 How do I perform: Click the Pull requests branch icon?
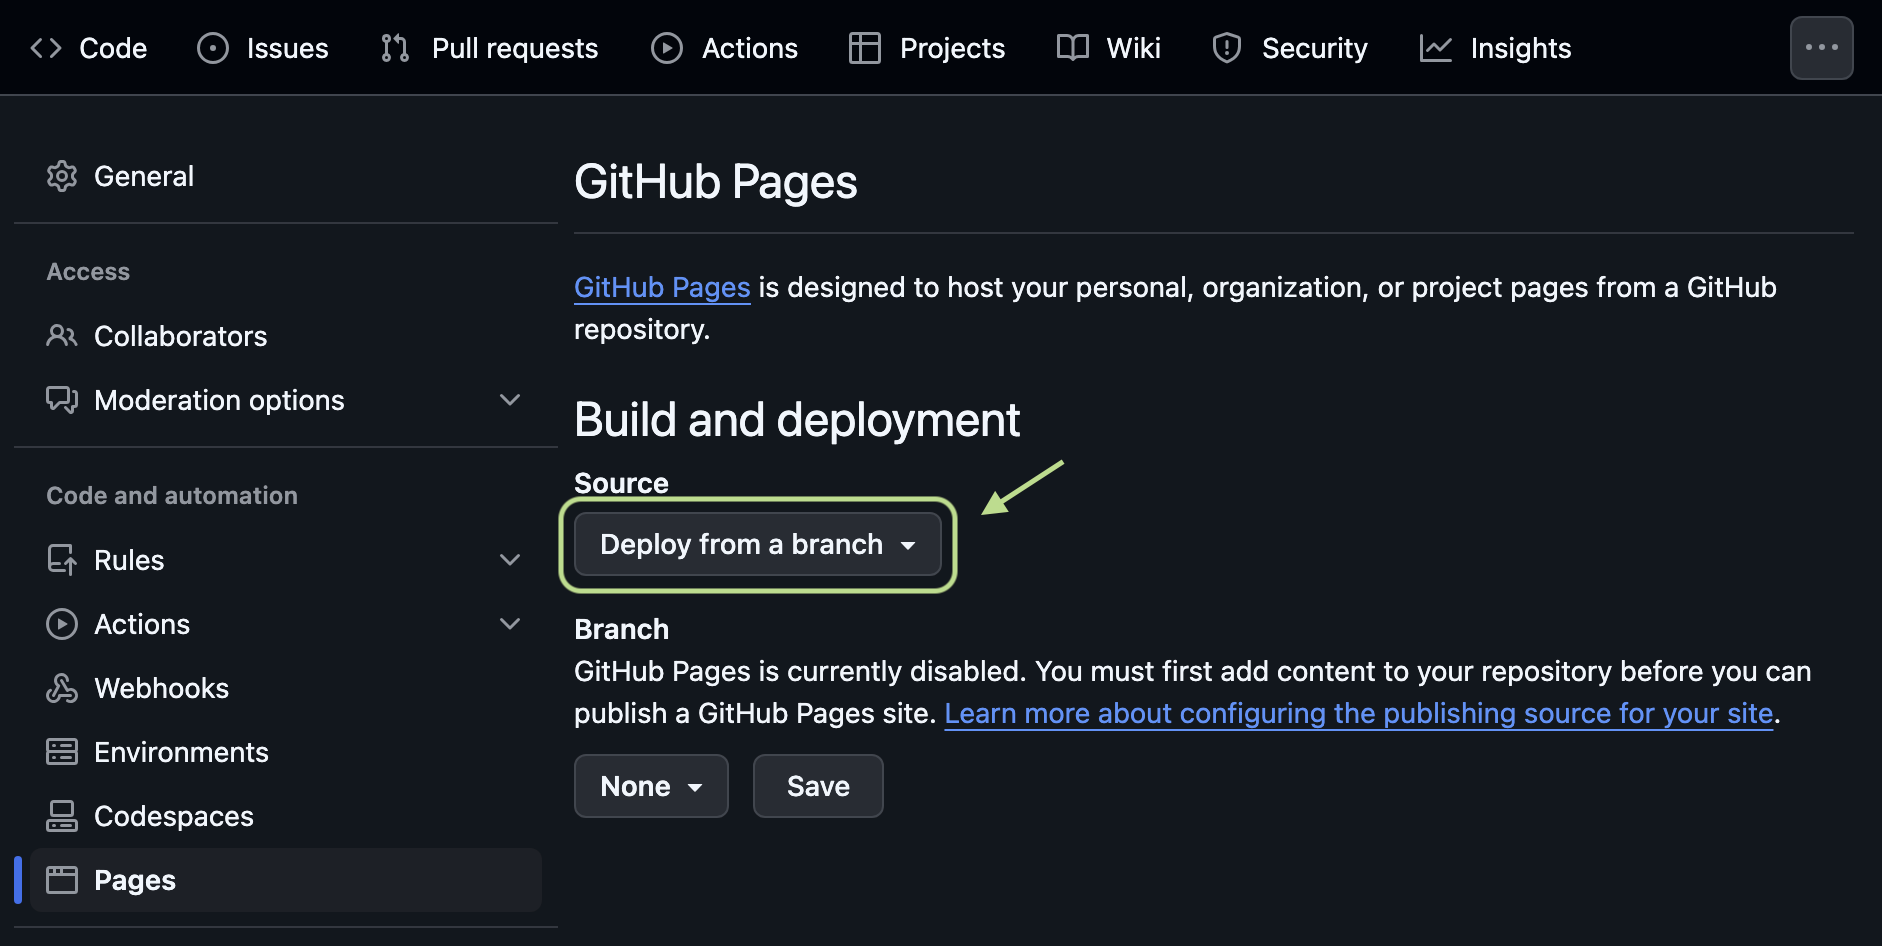[395, 48]
